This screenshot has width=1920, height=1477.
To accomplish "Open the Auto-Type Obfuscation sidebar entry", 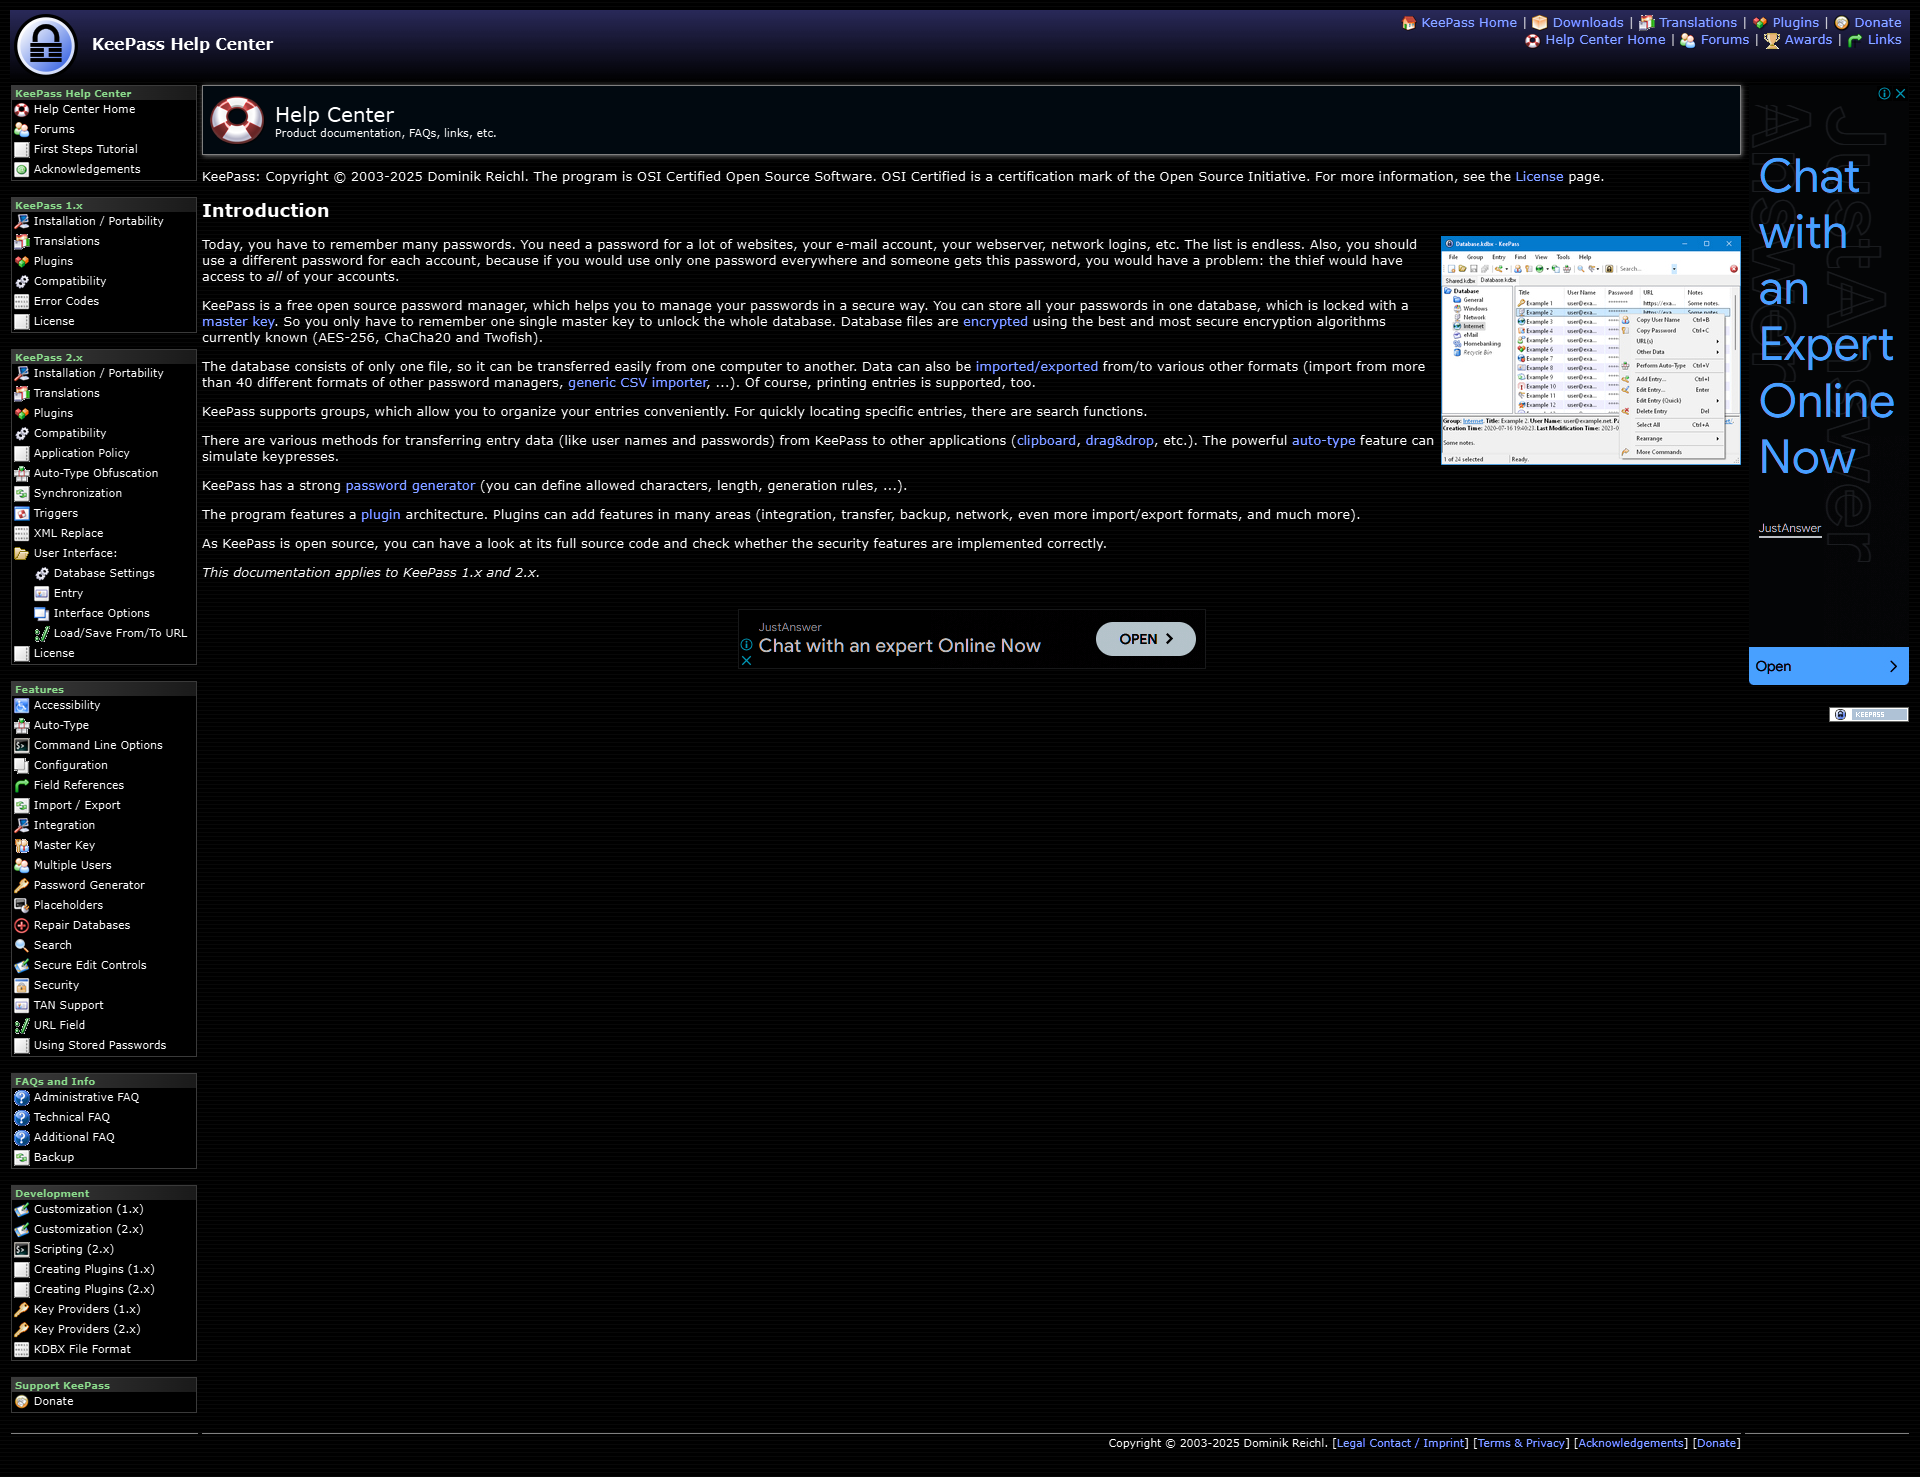I will click(95, 474).
